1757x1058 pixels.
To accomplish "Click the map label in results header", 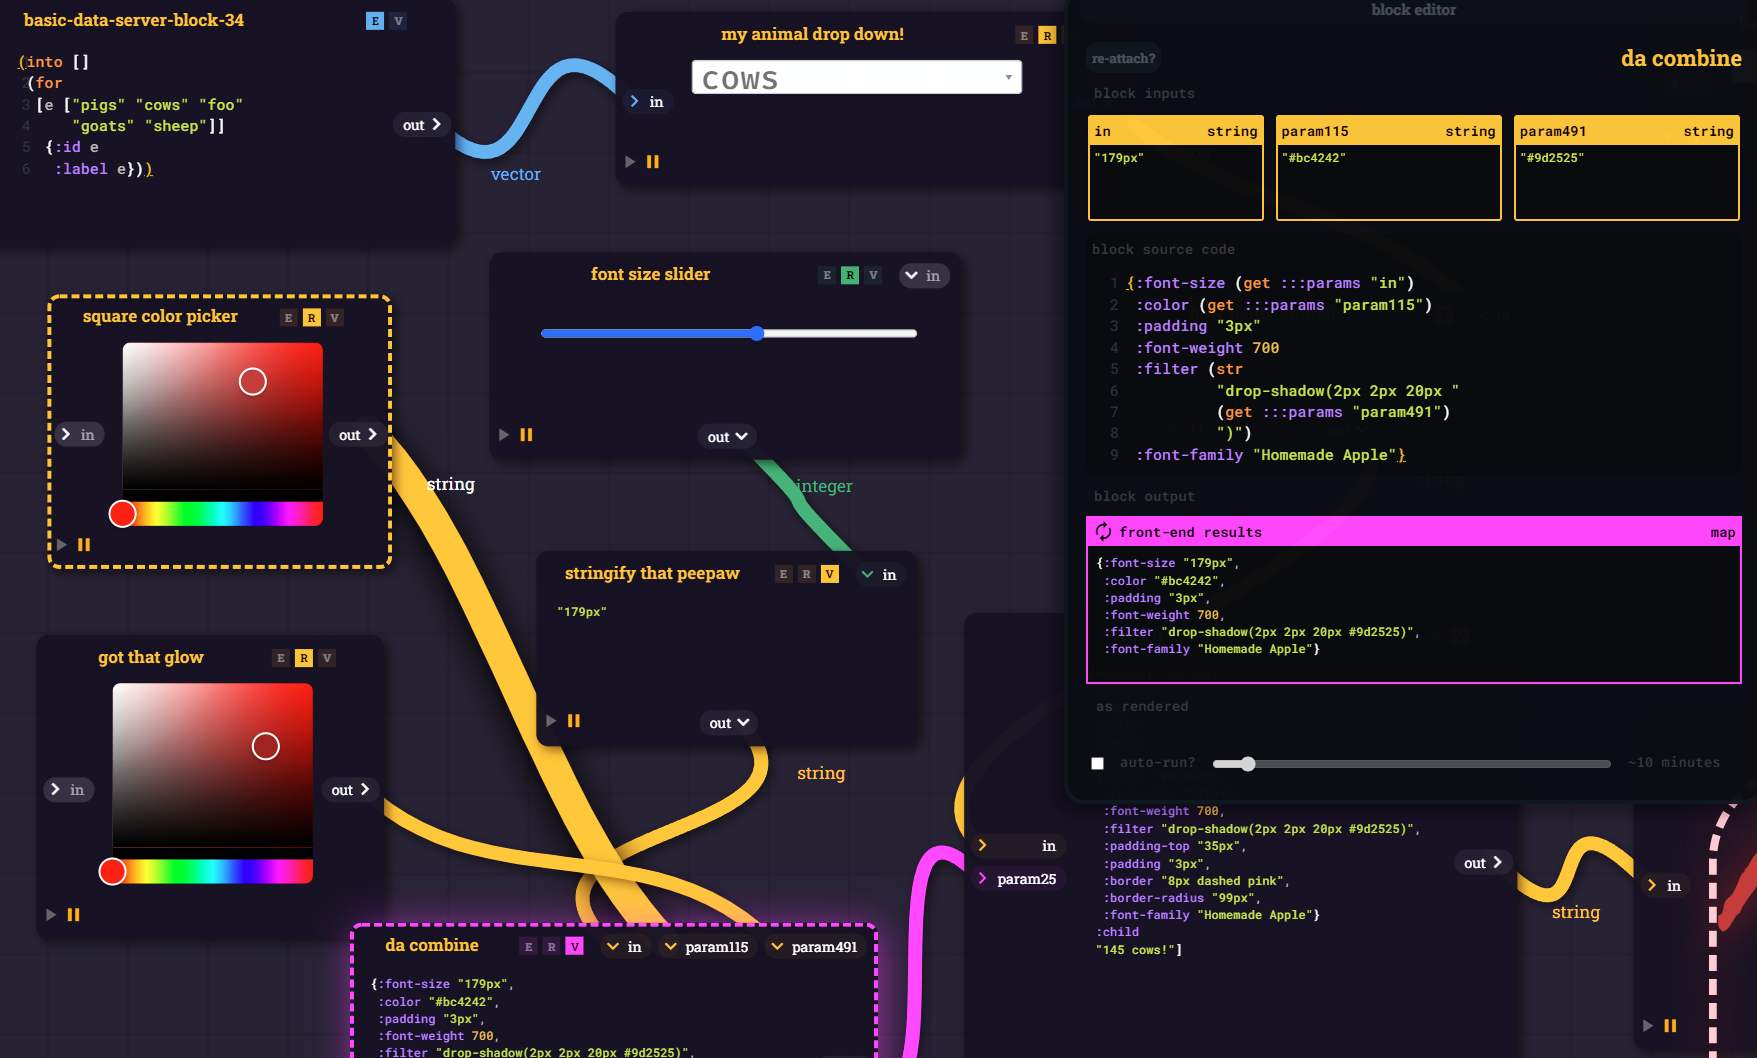I will click(1723, 533).
